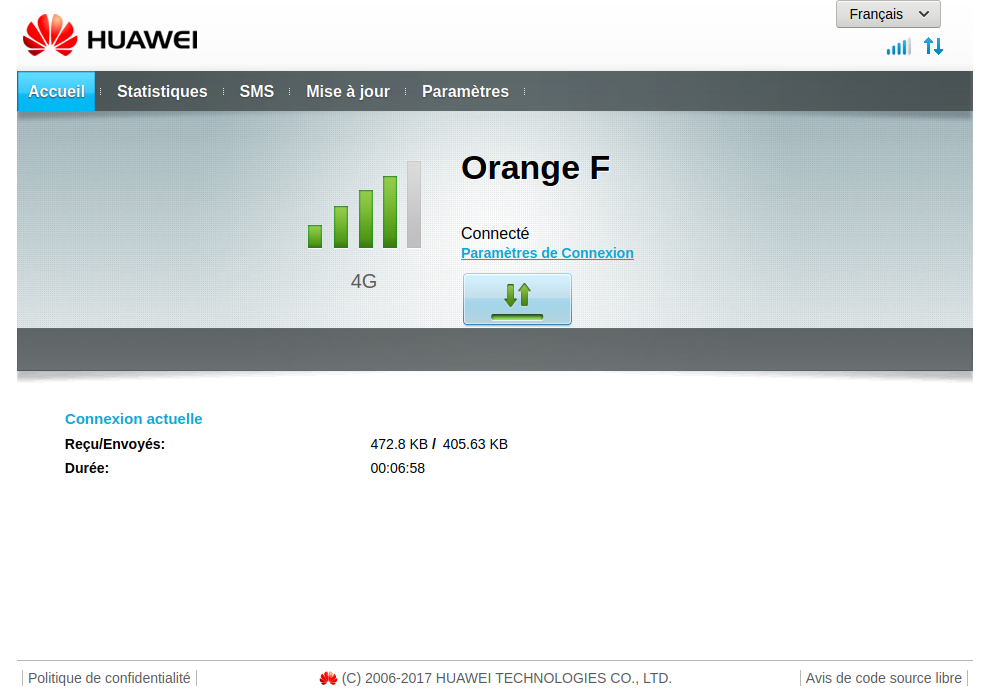Image resolution: width=985 pixels, height=695 pixels.
Task: Click the Connecté status text
Action: 494,233
